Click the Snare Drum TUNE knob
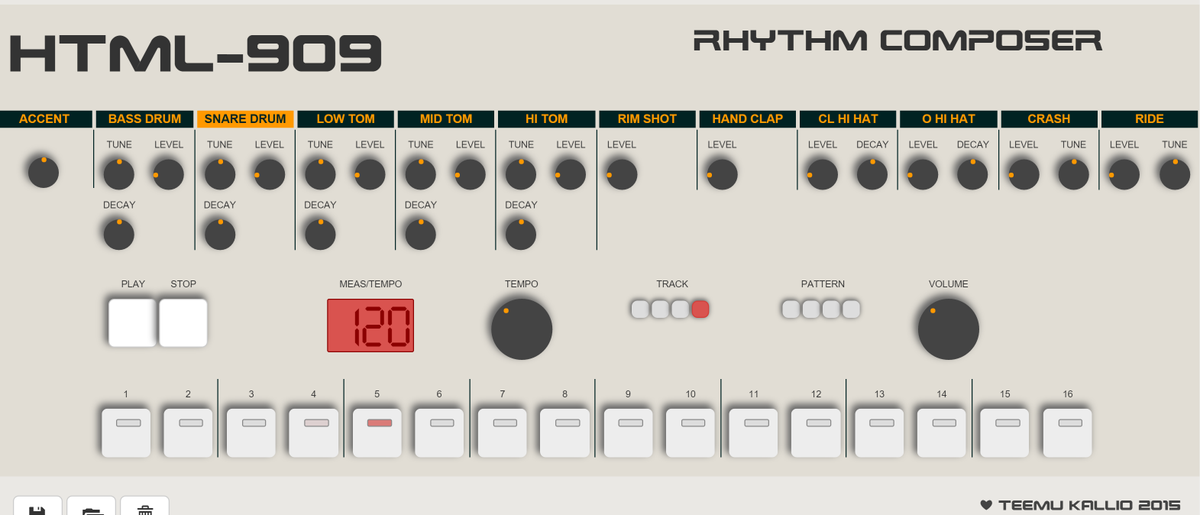 (219, 175)
